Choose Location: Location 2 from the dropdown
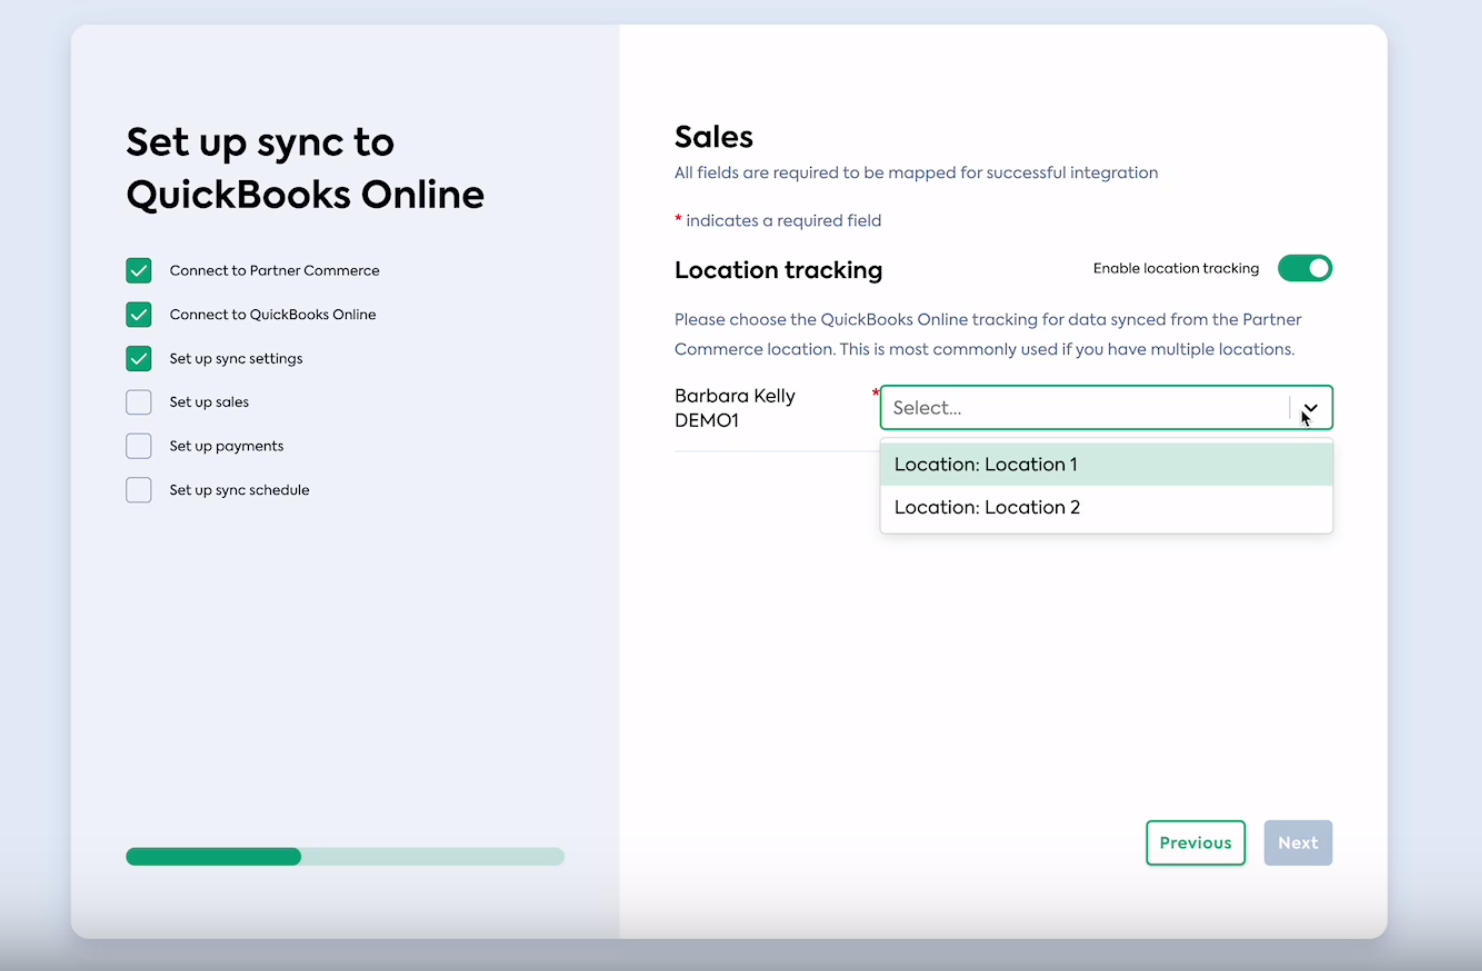Image resolution: width=1482 pixels, height=971 pixels. click(x=1106, y=507)
